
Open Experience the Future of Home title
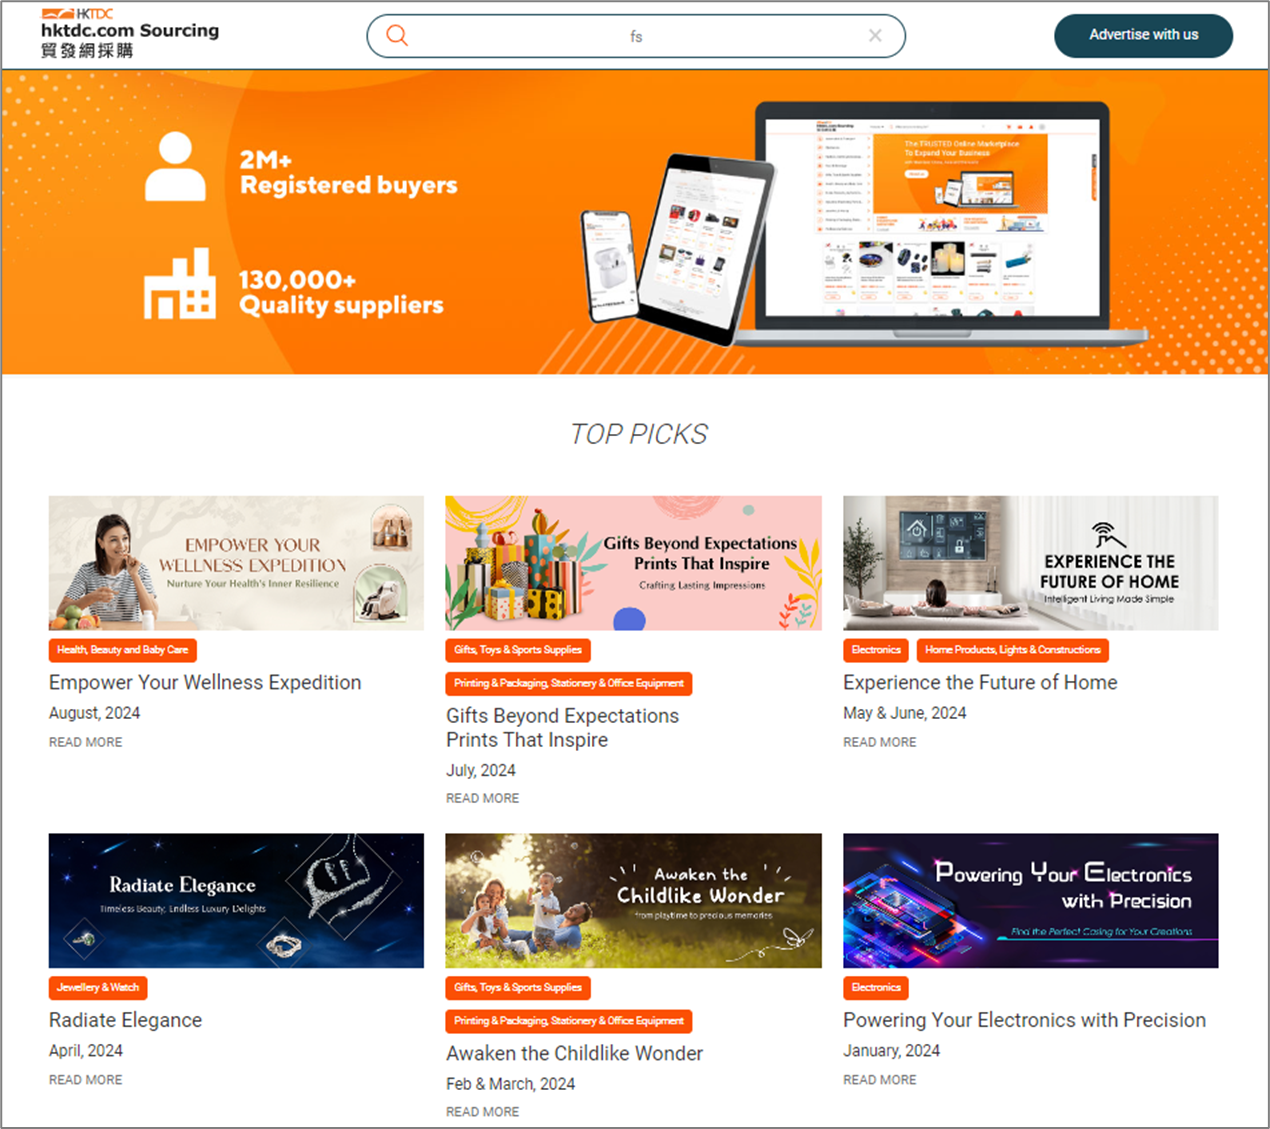980,682
